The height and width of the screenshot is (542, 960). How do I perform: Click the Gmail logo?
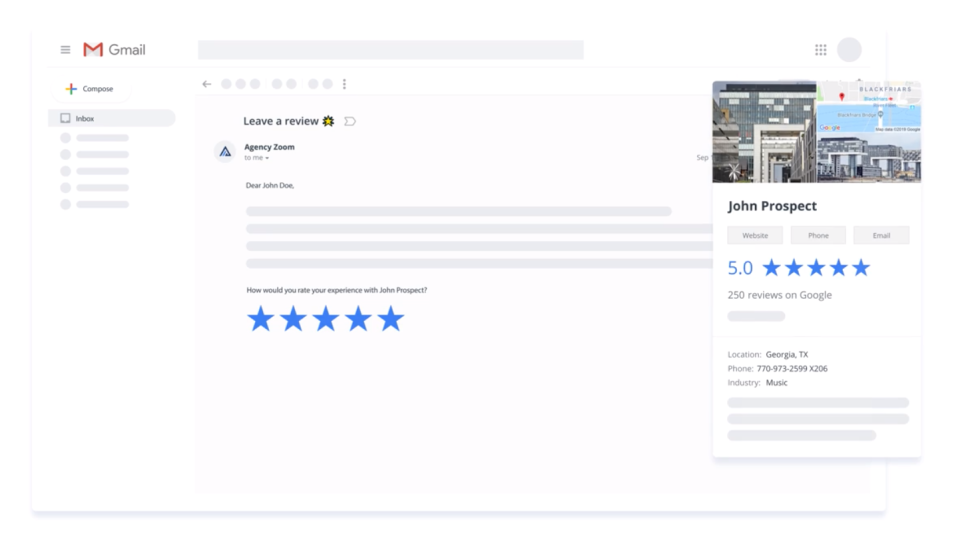pyautogui.click(x=114, y=50)
